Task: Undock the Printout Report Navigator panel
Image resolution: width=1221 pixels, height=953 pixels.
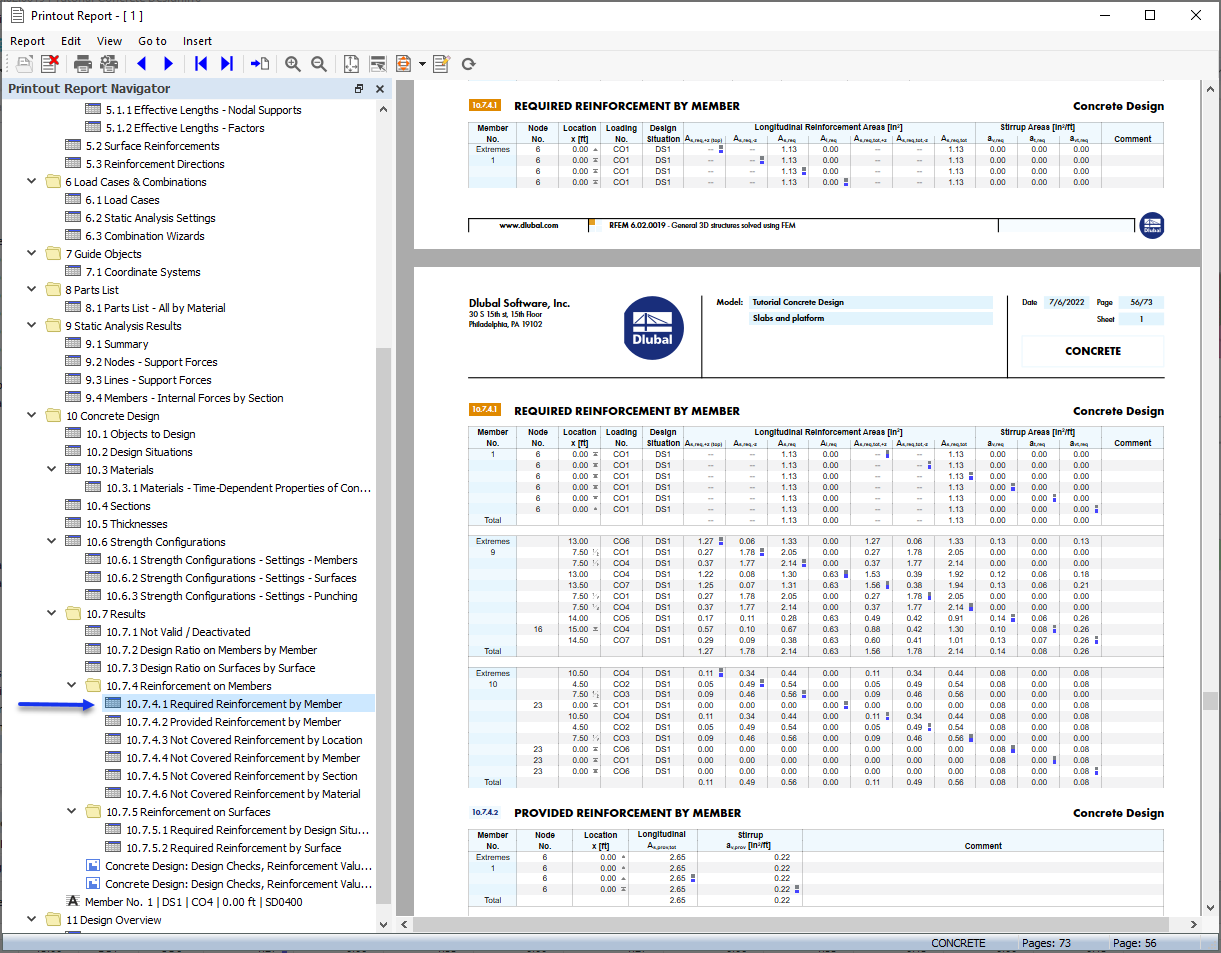Action: click(359, 89)
